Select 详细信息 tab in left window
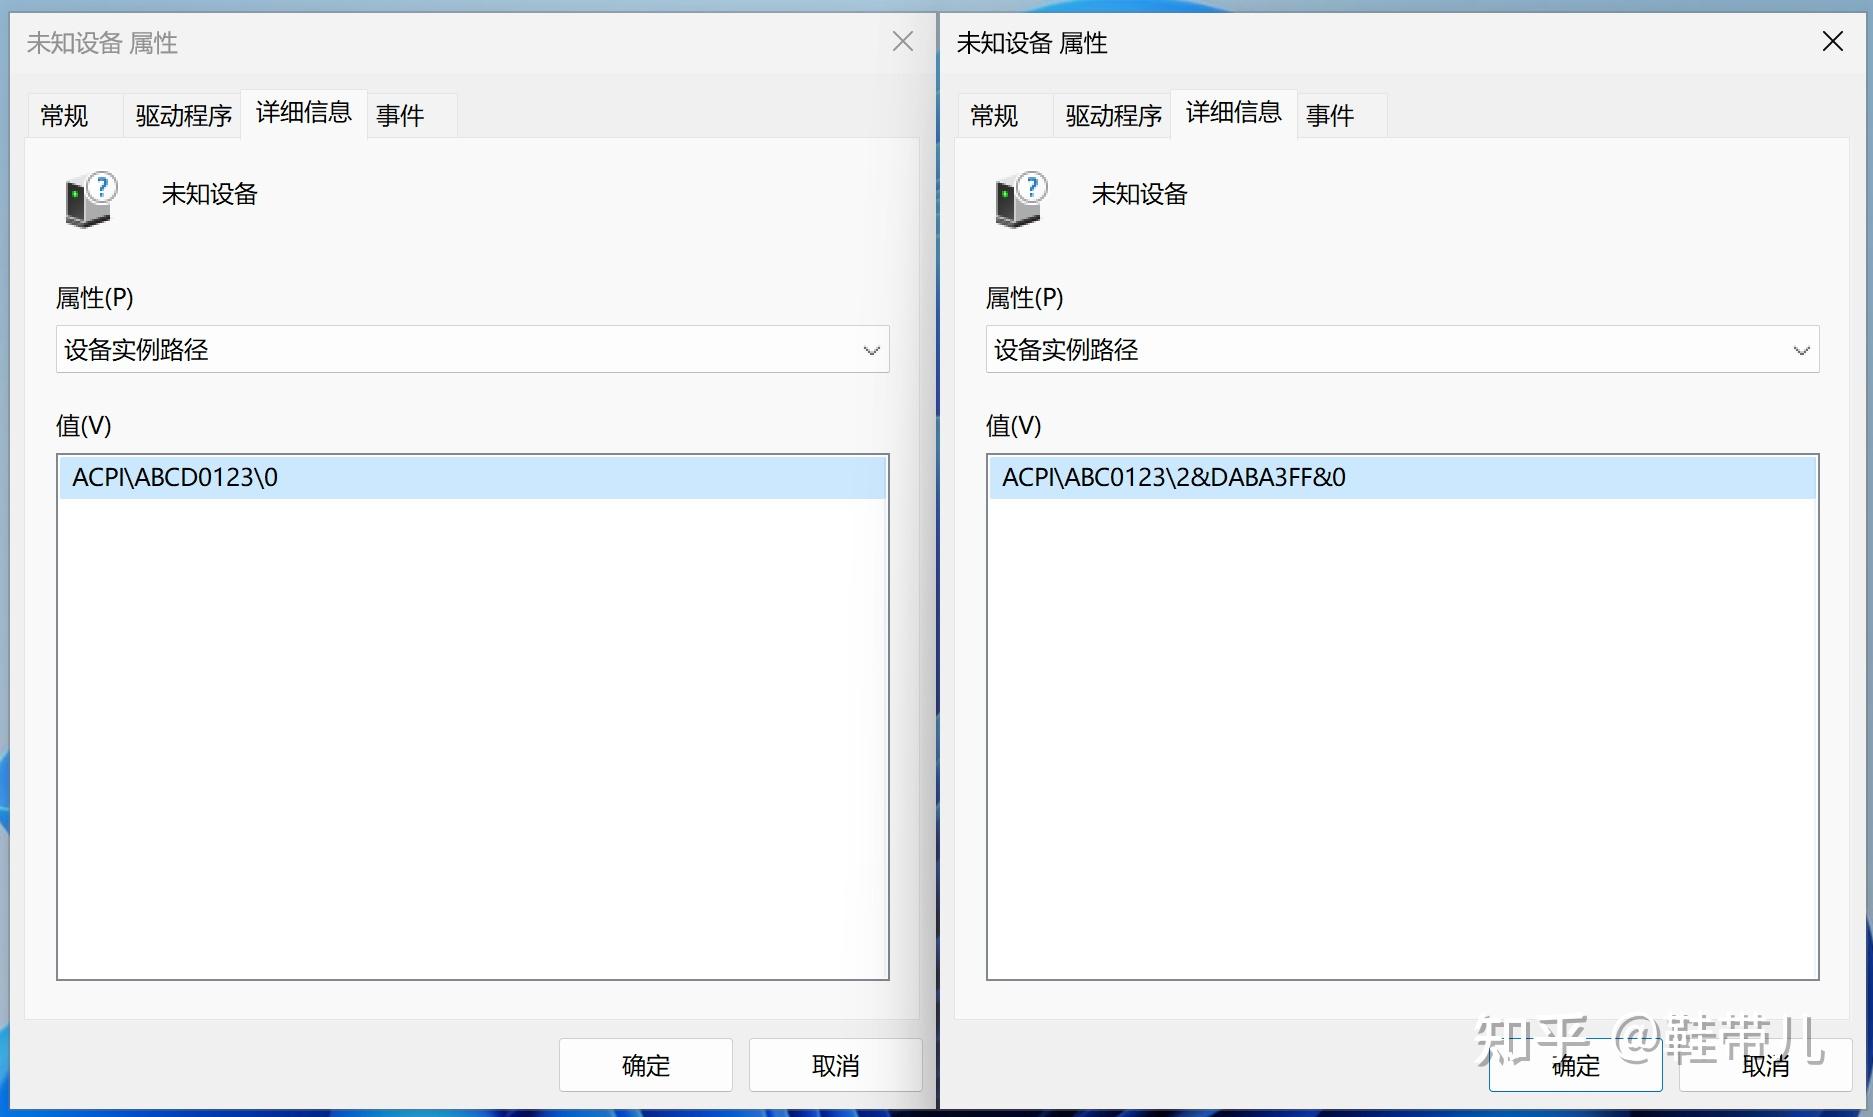The height and width of the screenshot is (1117, 1873). tap(304, 112)
